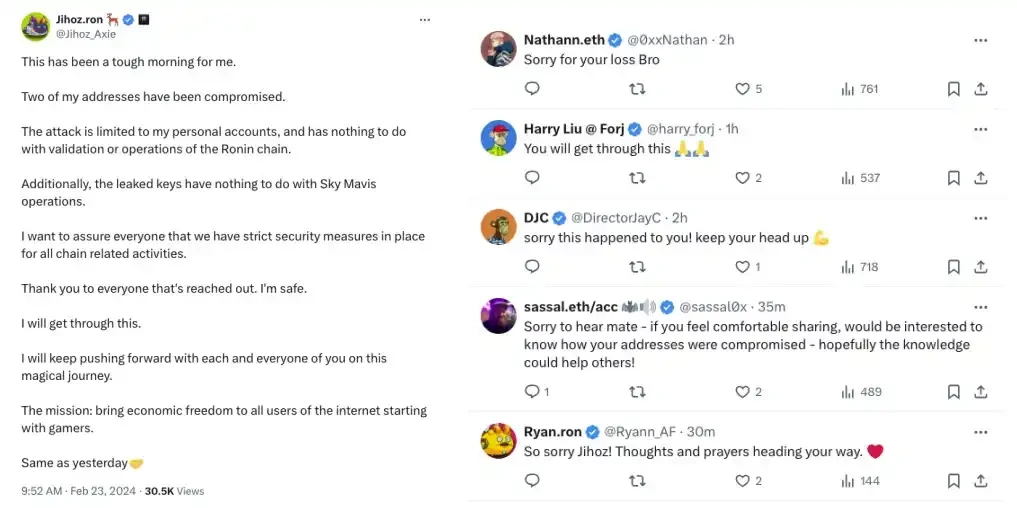Image resolution: width=1017 pixels, height=508 pixels.
Task: Click Jihoz.ron's profile avatar
Action: (x=36, y=26)
